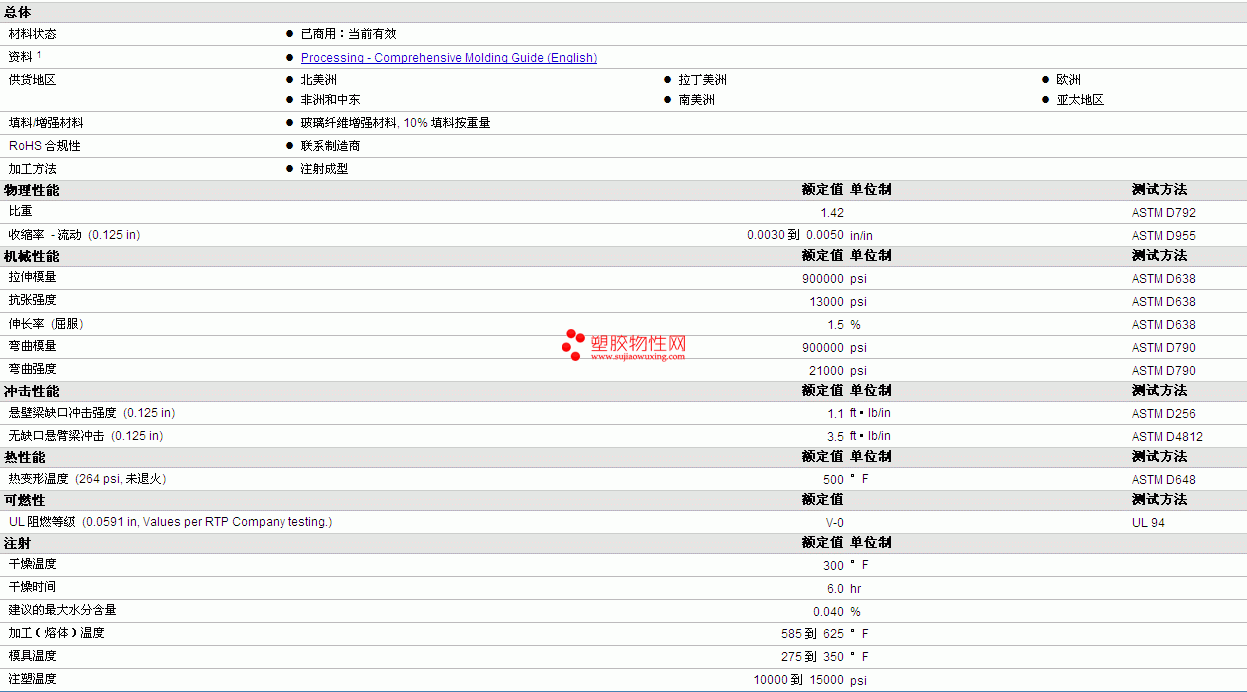Image resolution: width=1247 pixels, height=692 pixels.
Task: Select the 热性能 section header
Action: [x=24, y=457]
